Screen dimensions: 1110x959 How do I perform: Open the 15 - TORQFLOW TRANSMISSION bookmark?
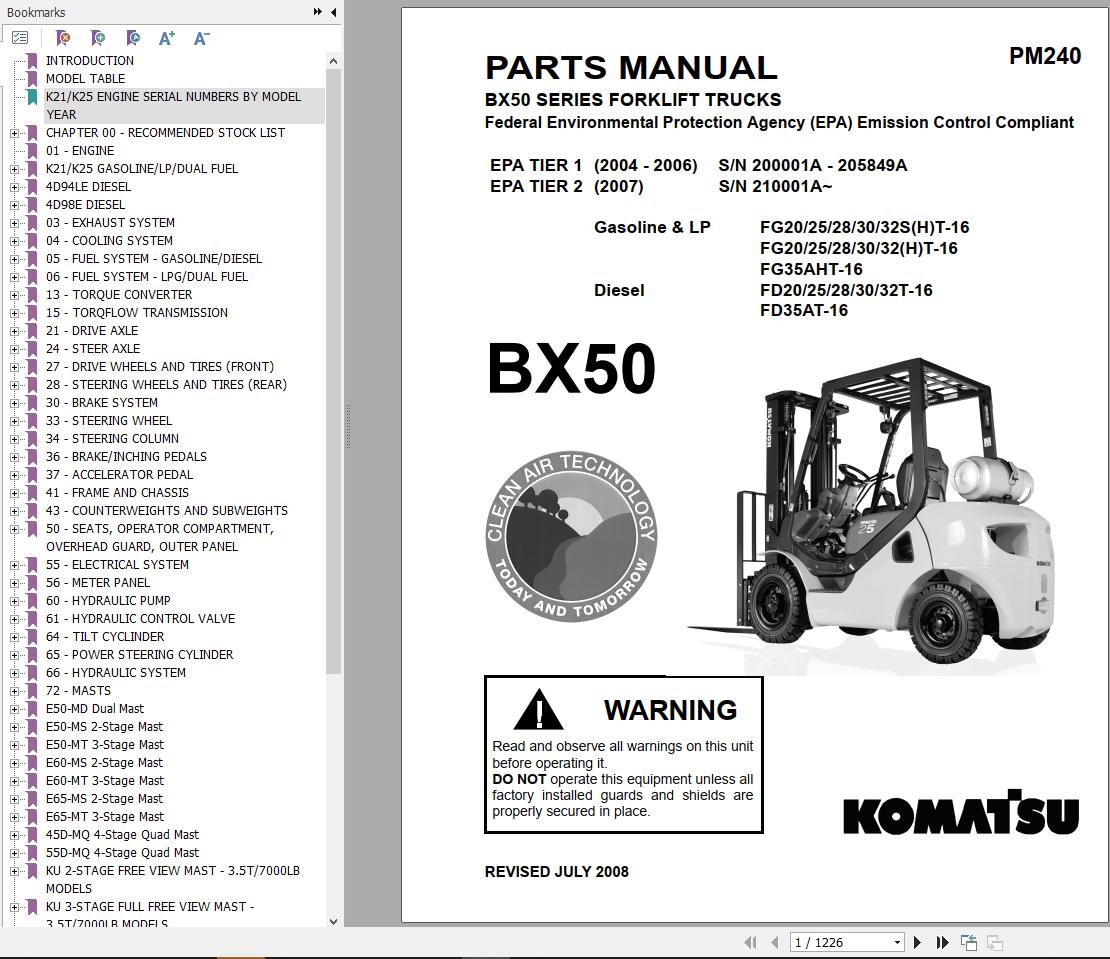pos(137,313)
